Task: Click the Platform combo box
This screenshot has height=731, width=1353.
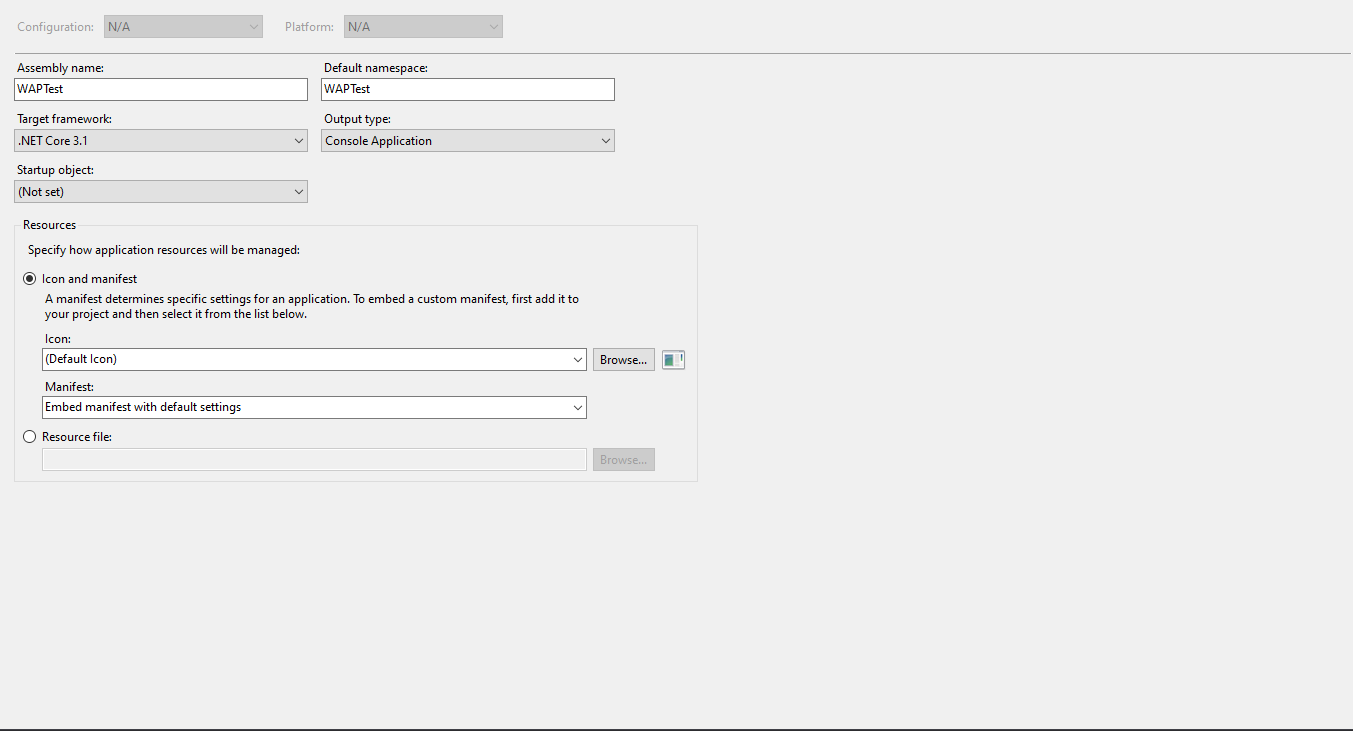Action: click(x=422, y=26)
